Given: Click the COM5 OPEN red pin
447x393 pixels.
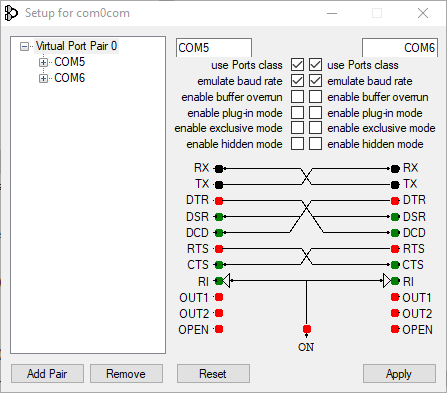Looking at the screenshot, I should click(219, 329).
